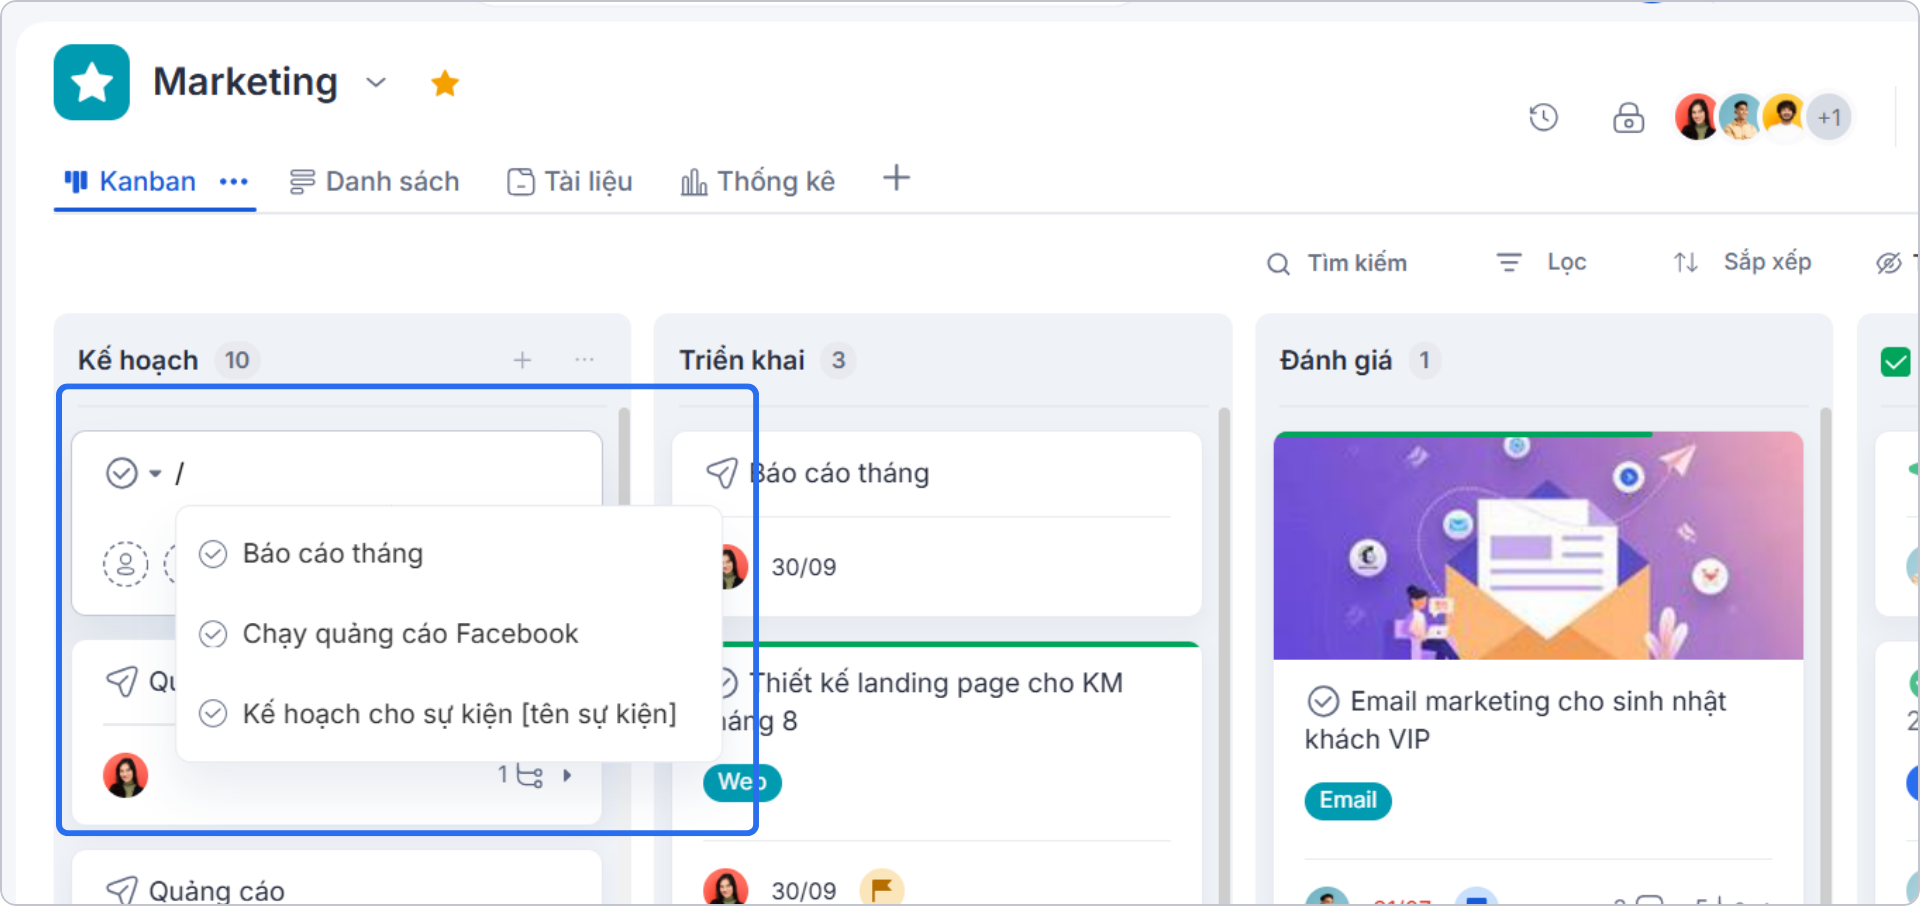This screenshot has height=906, width=1920.
Task: Click the Đánh giá column title
Action: coord(1336,360)
